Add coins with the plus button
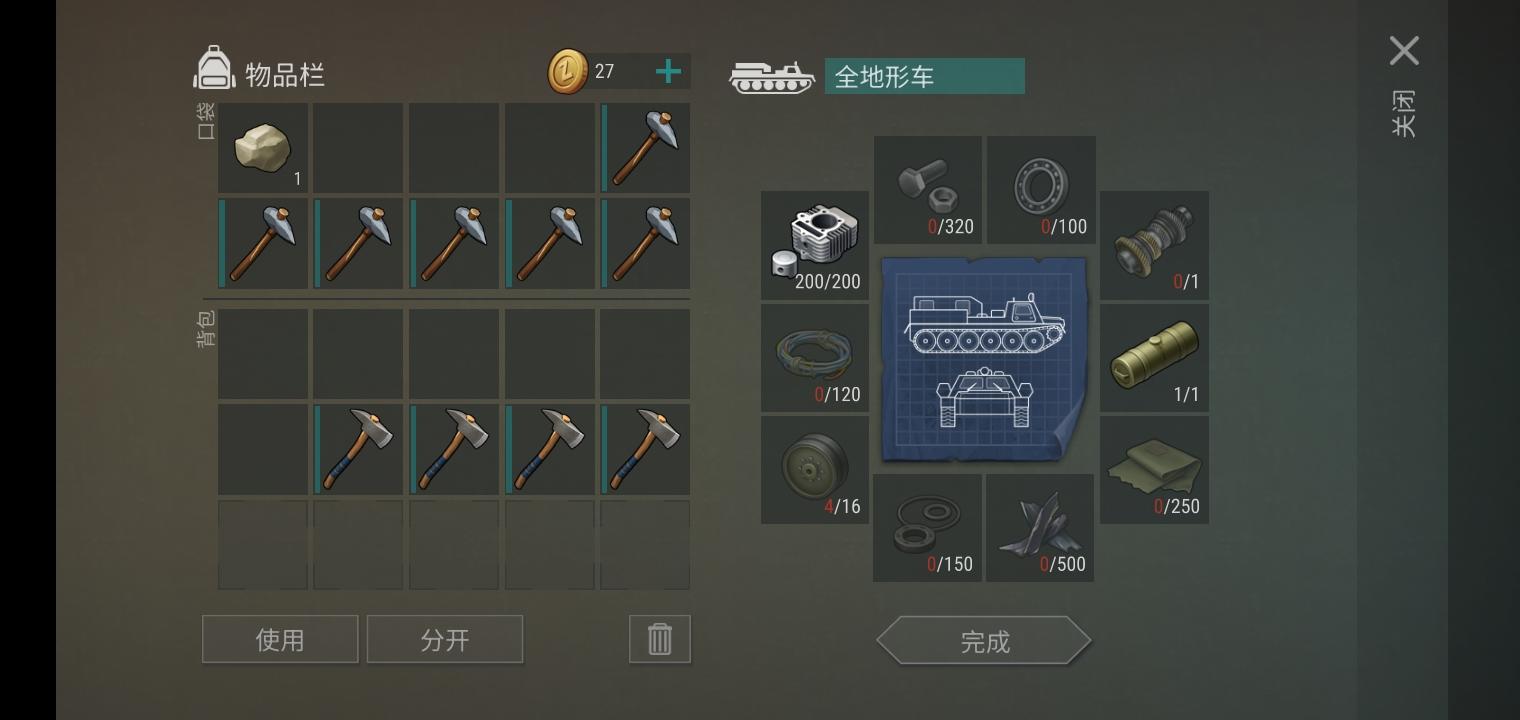The image size is (1520, 720). click(668, 71)
